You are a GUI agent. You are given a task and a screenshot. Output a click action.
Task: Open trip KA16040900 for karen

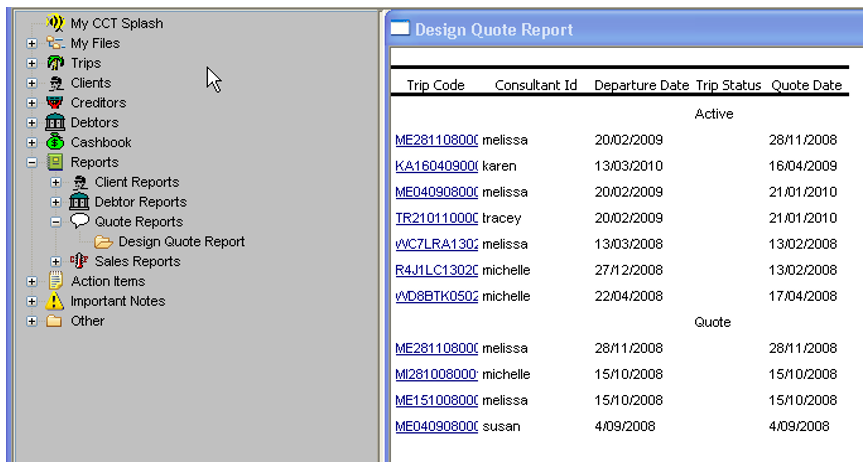pos(436,166)
